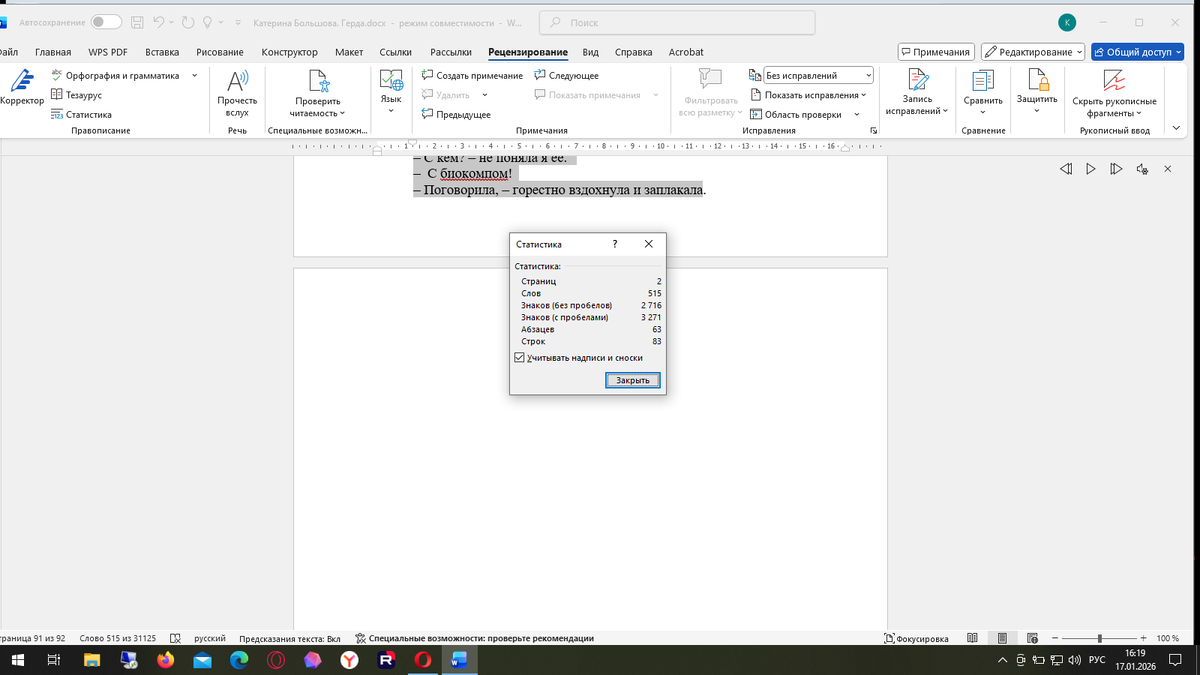Image resolution: width=1200 pixels, height=675 pixels.
Task: Open the Acrobat tab
Action: [x=686, y=52]
